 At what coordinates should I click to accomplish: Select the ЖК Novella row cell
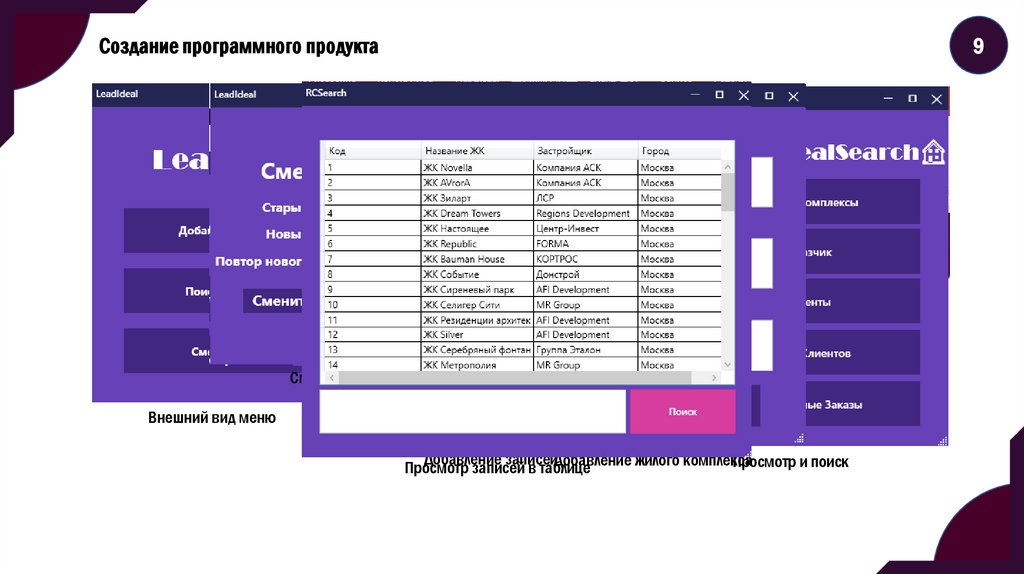477,167
